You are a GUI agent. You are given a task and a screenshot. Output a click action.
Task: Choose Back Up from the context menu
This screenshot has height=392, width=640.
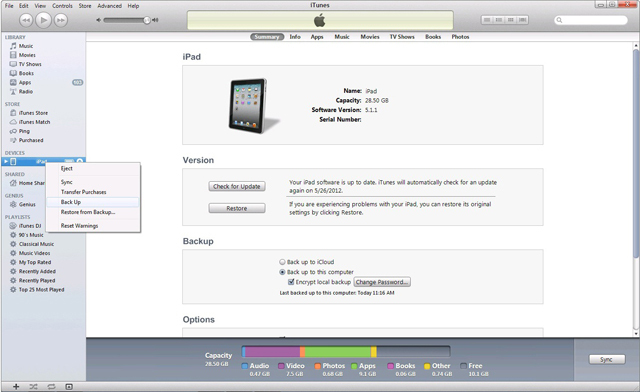click(93, 202)
